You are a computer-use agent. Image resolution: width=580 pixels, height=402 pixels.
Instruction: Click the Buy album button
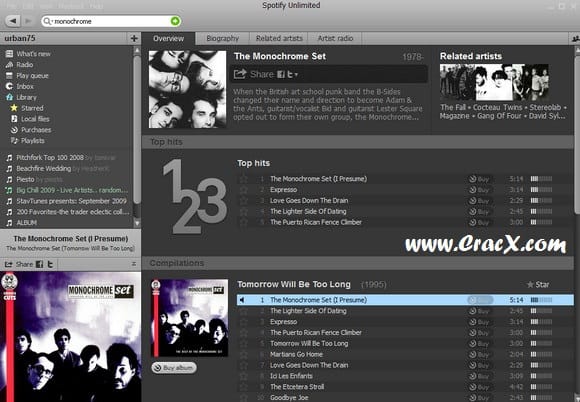pyautogui.click(x=174, y=368)
